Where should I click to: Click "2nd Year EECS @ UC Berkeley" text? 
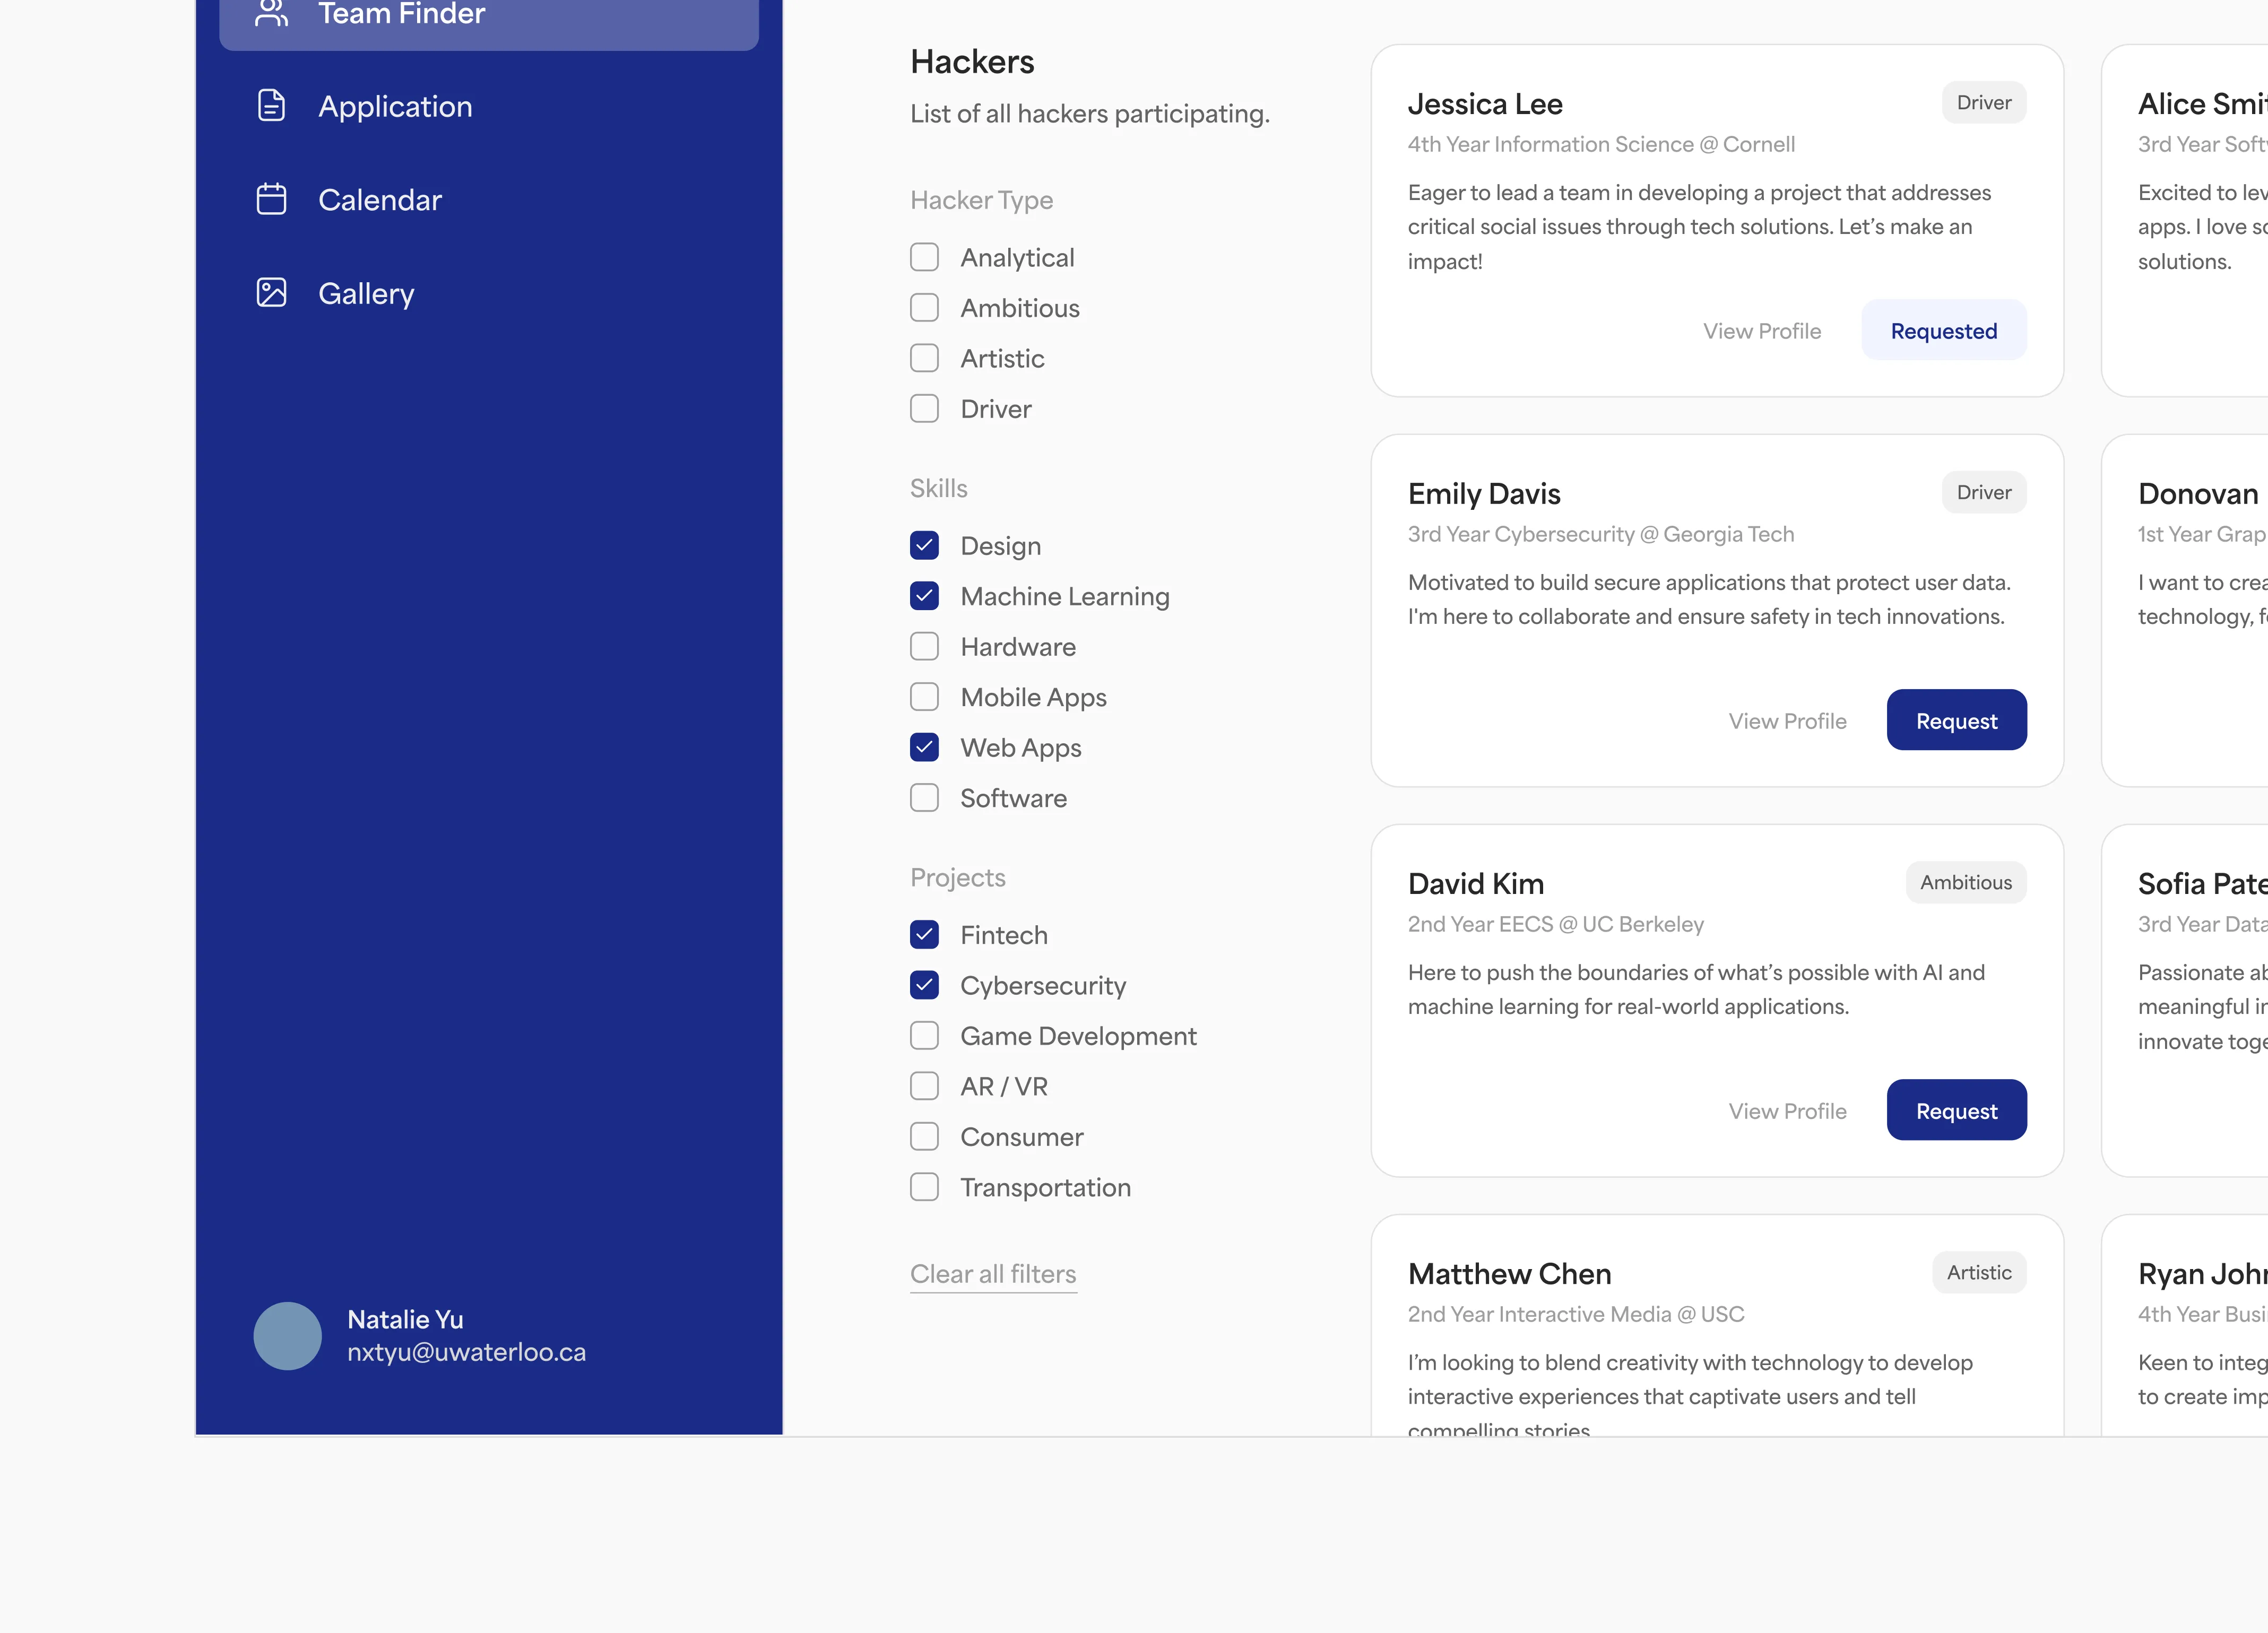click(x=1555, y=925)
